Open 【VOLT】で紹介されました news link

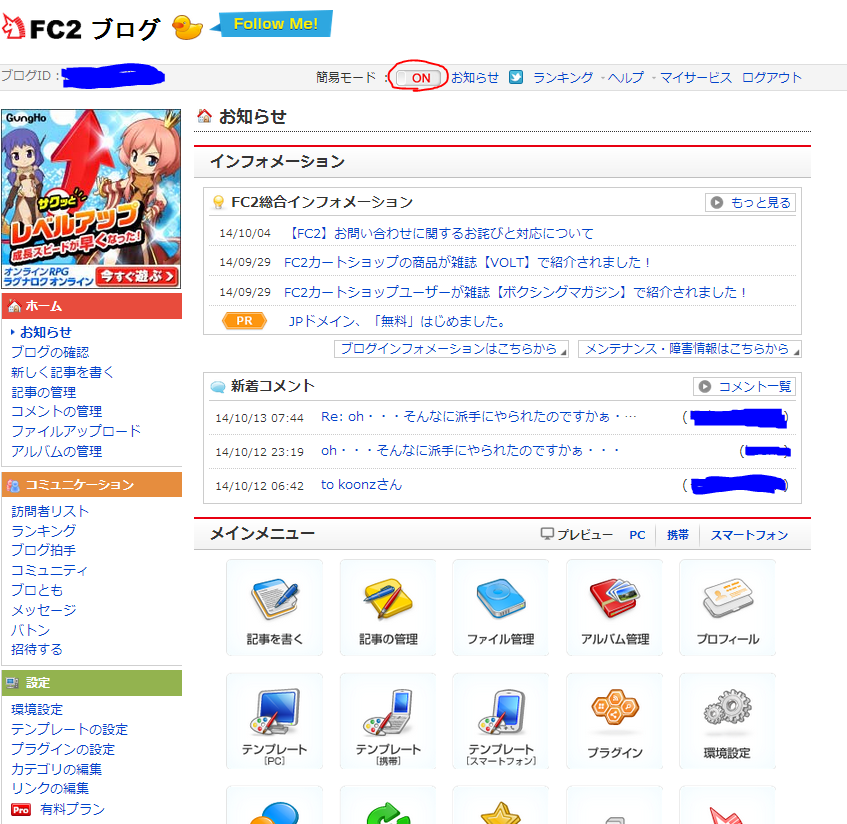(467, 263)
